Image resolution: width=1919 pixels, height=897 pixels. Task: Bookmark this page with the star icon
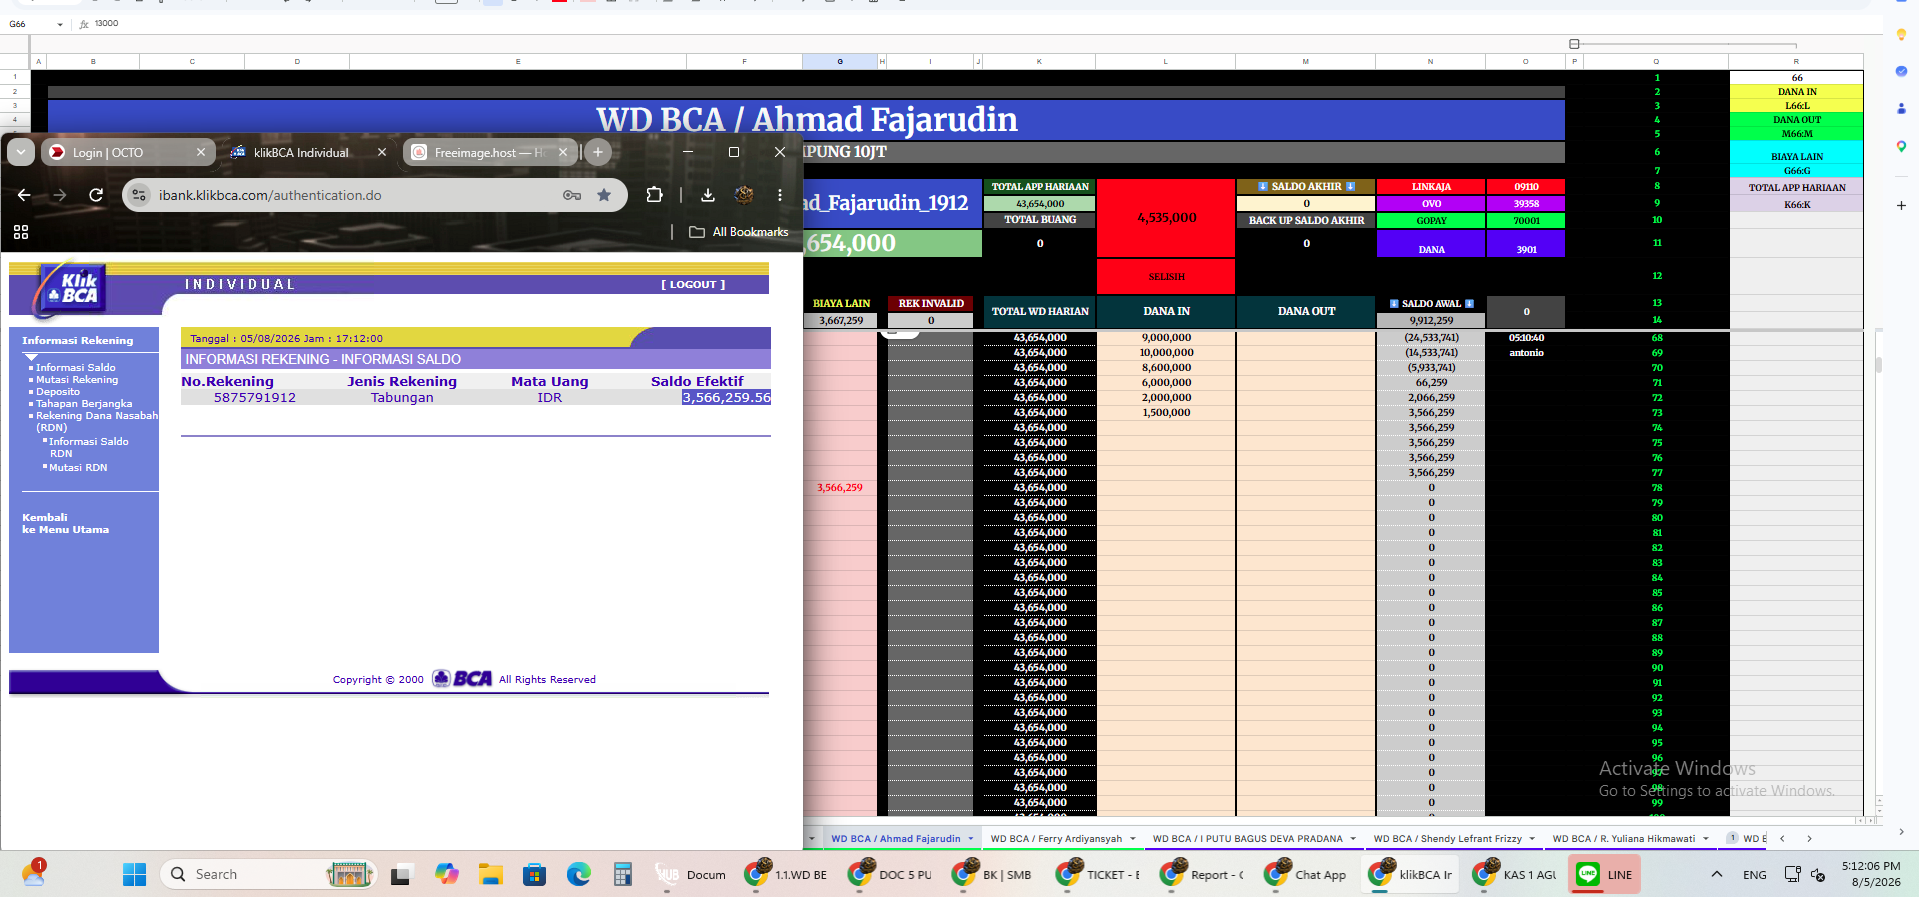604,195
